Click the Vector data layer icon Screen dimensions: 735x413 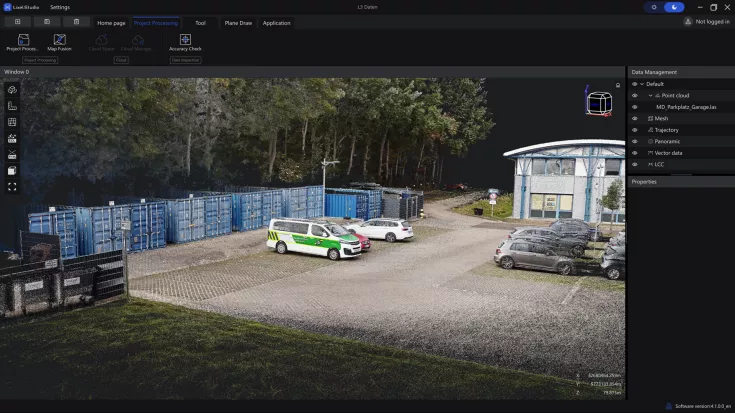[x=651, y=153]
